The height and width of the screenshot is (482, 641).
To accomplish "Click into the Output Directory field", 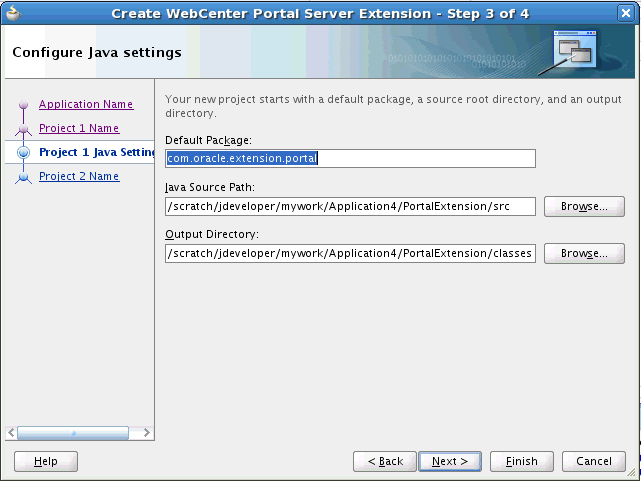I will click(350, 253).
